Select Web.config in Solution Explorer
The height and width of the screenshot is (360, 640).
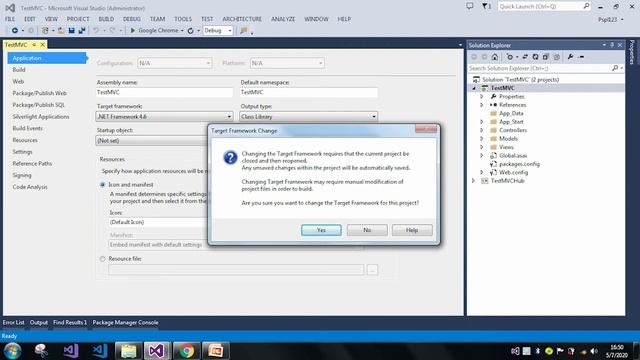pyautogui.click(x=513, y=173)
